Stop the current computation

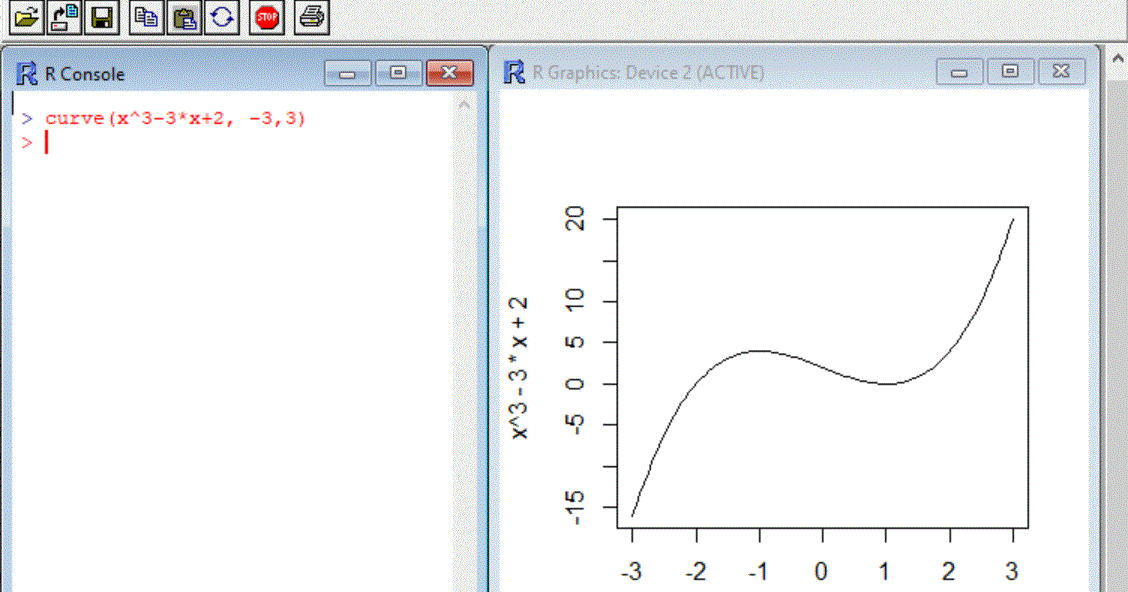265,17
